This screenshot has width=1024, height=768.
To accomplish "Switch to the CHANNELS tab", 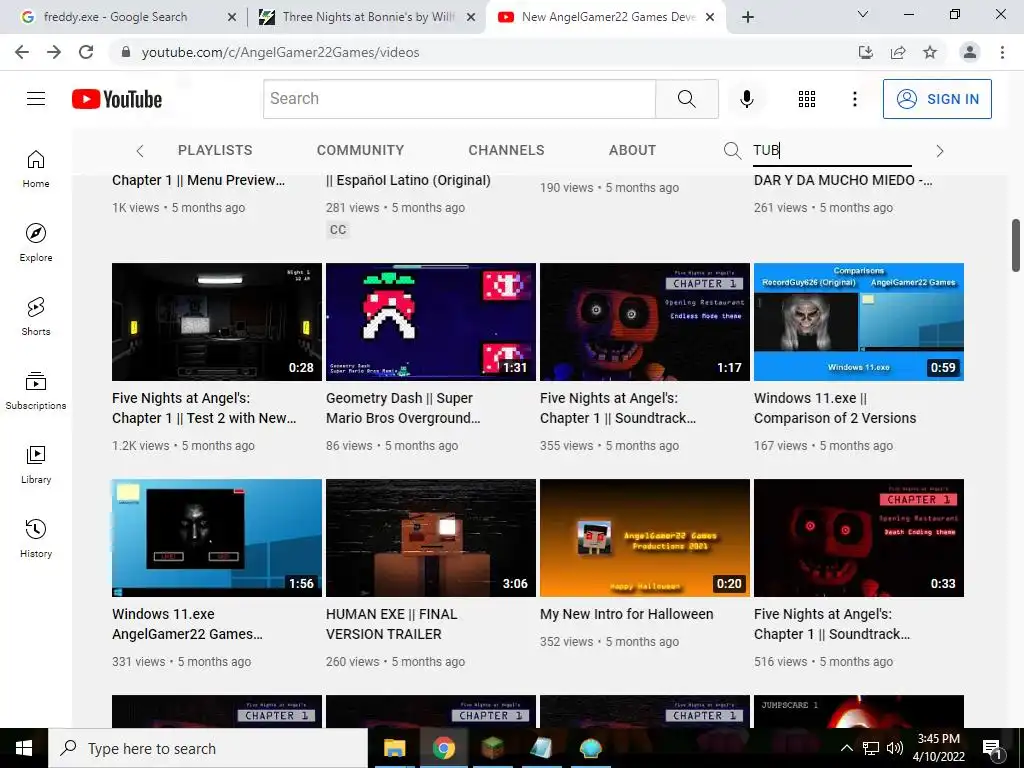I will coord(506,150).
